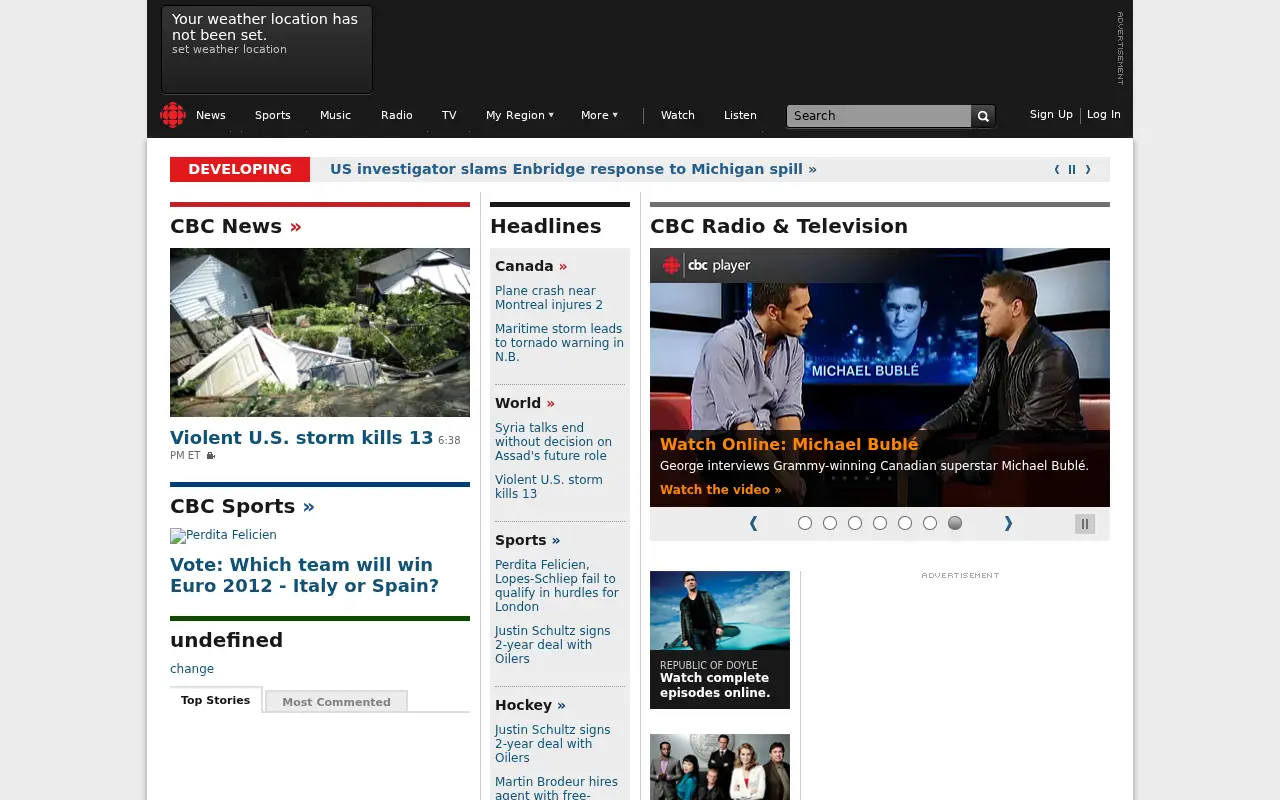
Task: Show next slide in CBC player carousel
Action: pos(1008,523)
